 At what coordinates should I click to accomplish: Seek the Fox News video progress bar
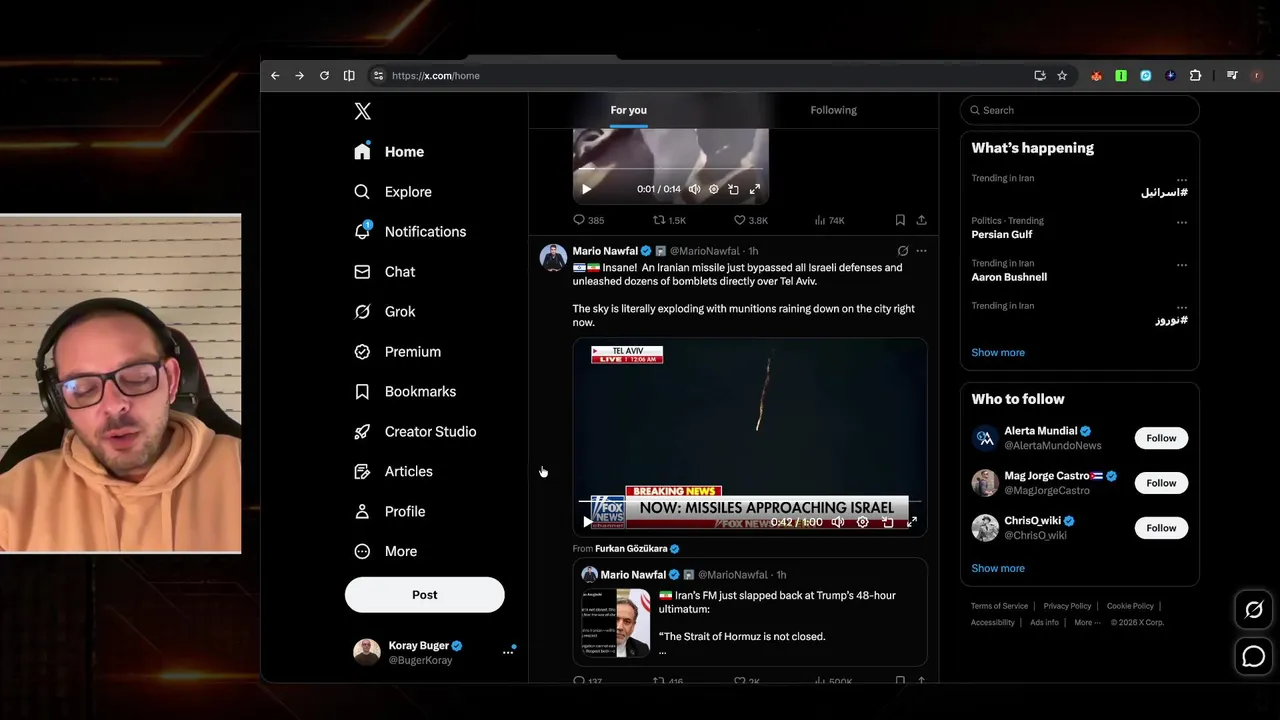point(750,501)
